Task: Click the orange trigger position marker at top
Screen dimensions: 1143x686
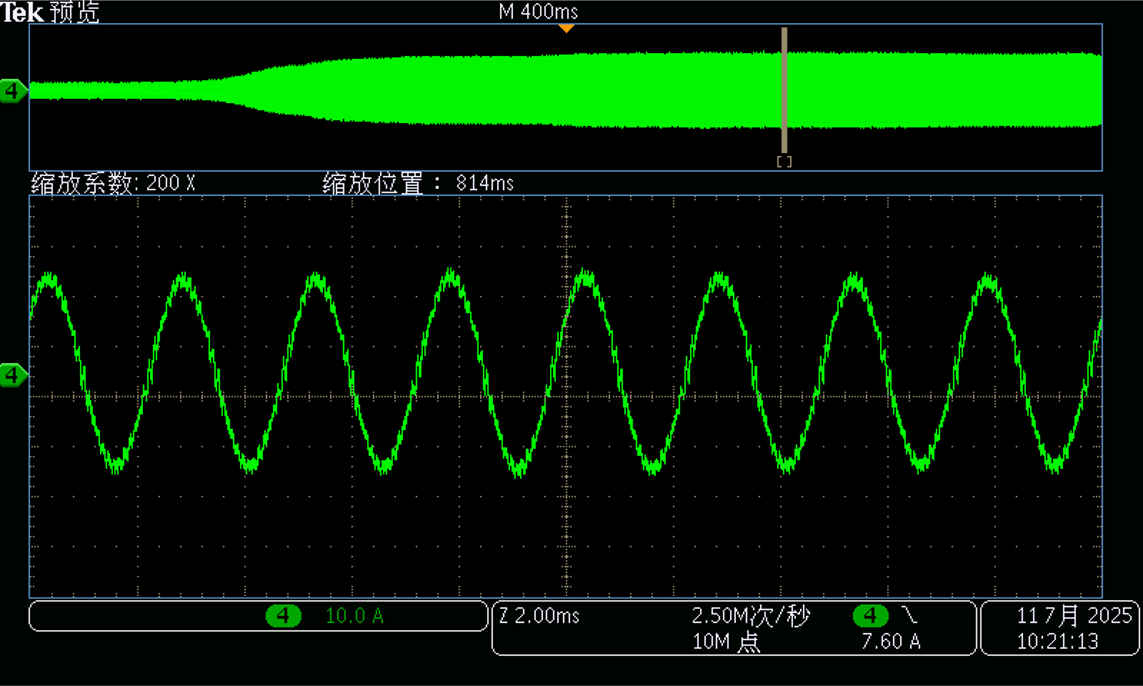Action: tap(566, 28)
